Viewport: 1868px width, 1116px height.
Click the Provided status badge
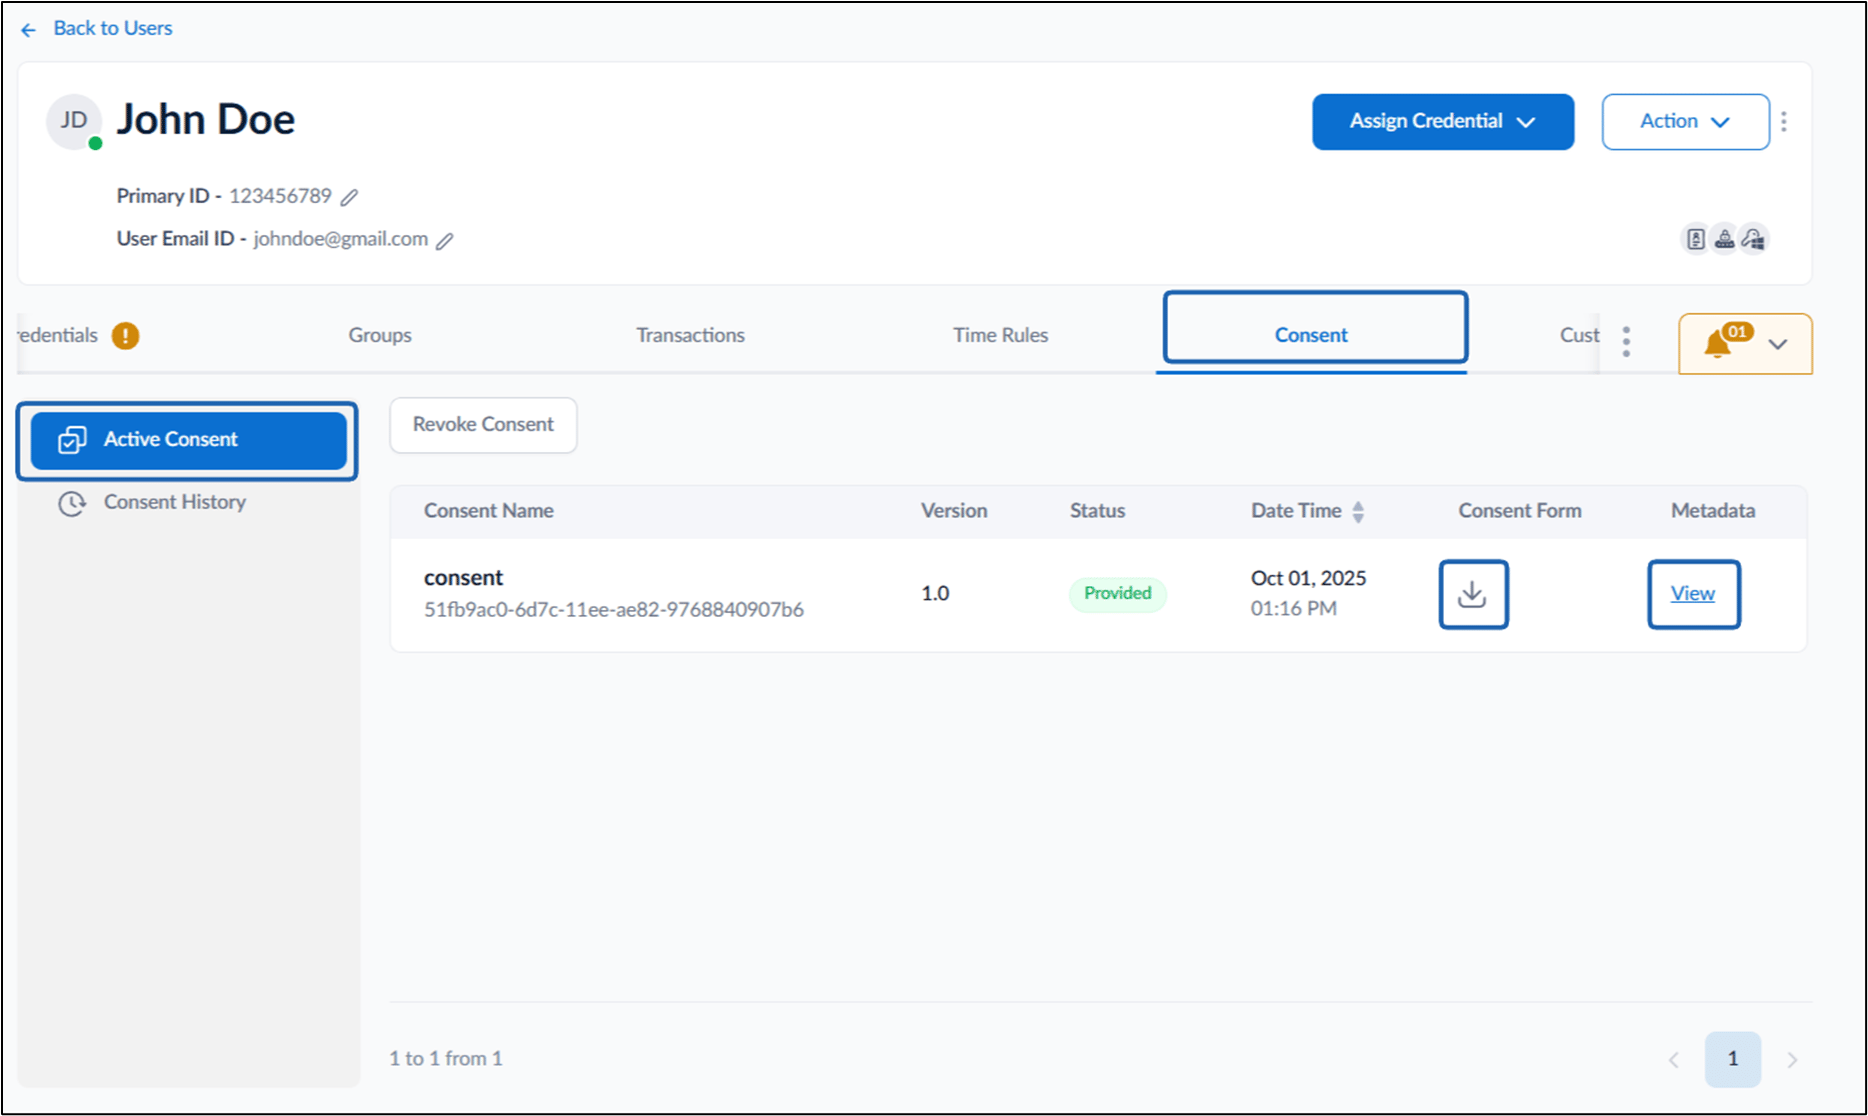click(x=1117, y=594)
